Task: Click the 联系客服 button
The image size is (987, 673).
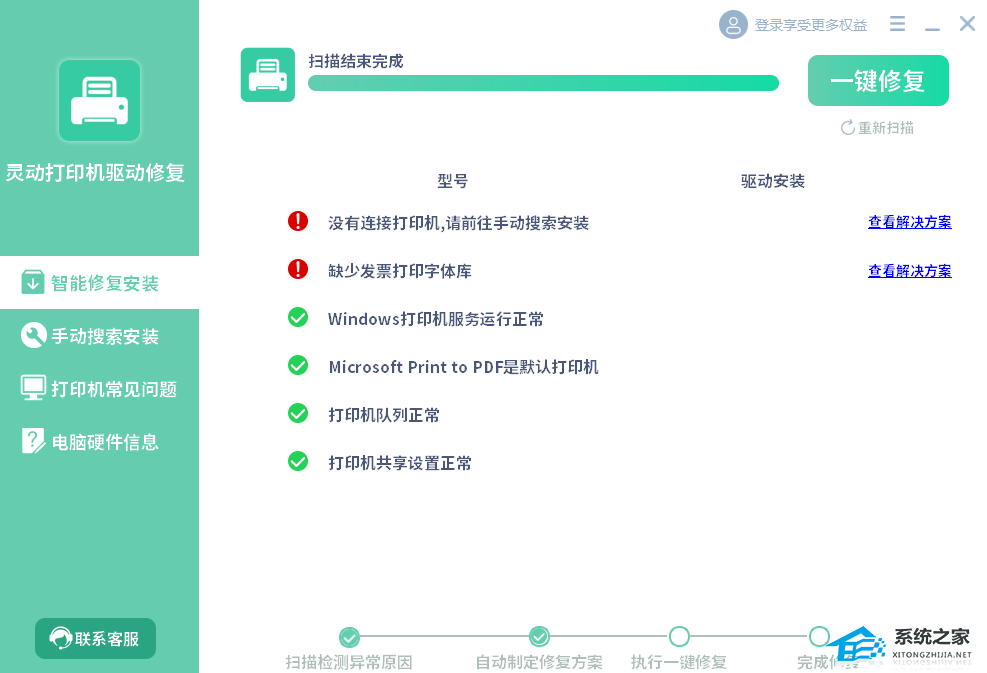Action: 95,638
